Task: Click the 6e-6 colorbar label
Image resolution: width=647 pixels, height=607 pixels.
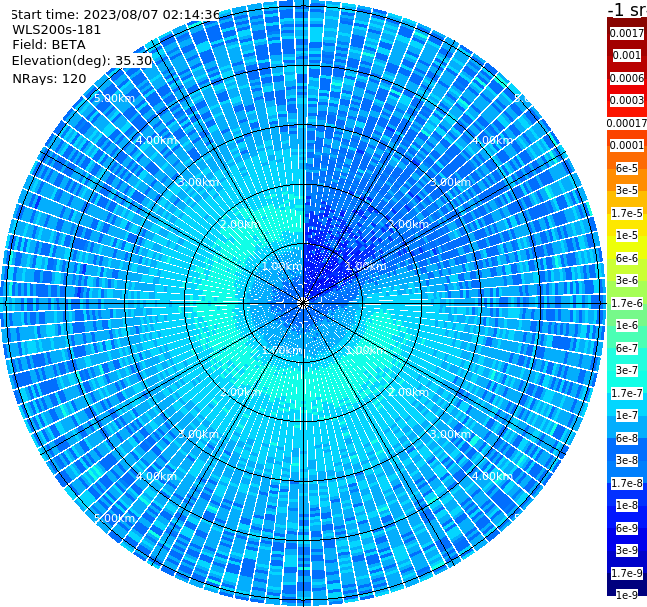Action: click(x=627, y=258)
